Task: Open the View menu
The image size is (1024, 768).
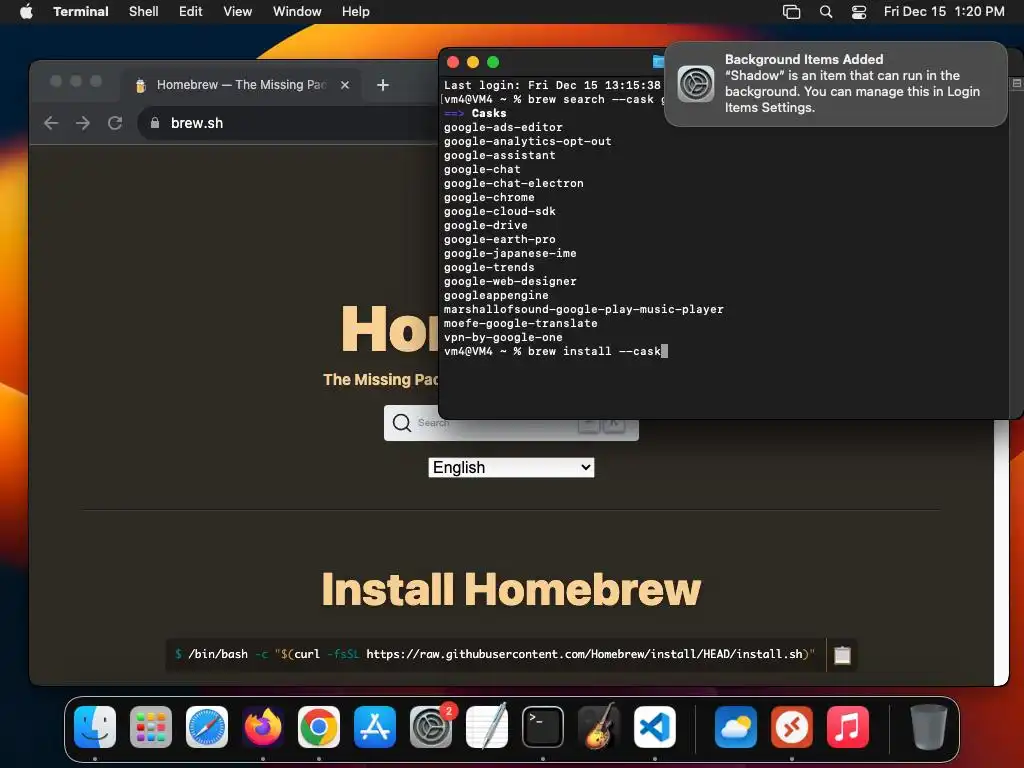Action: pyautogui.click(x=238, y=11)
